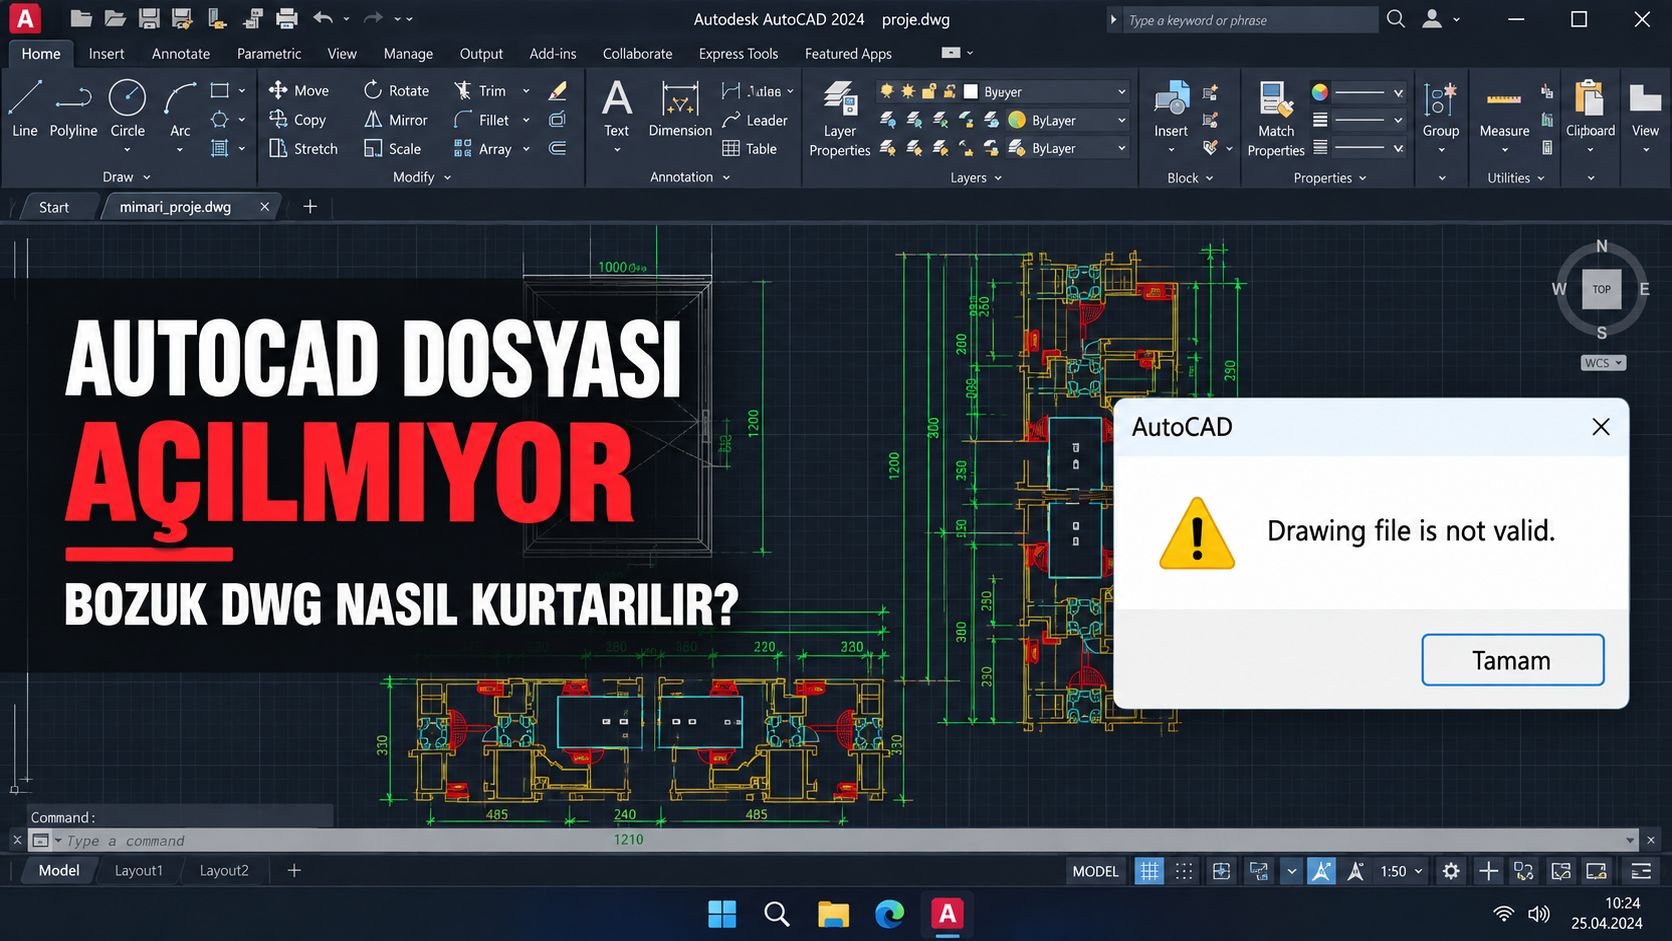Expand the Draw panel
Screen dimensions: 1672x941
point(126,177)
